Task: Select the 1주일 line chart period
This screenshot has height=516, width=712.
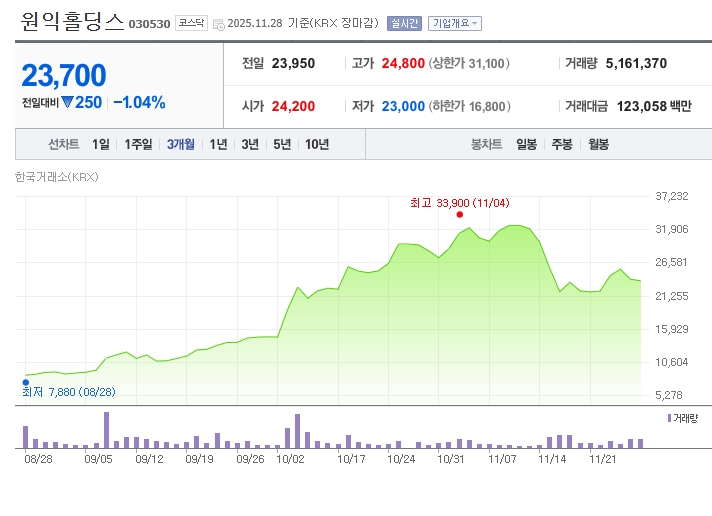Action: coord(139,144)
